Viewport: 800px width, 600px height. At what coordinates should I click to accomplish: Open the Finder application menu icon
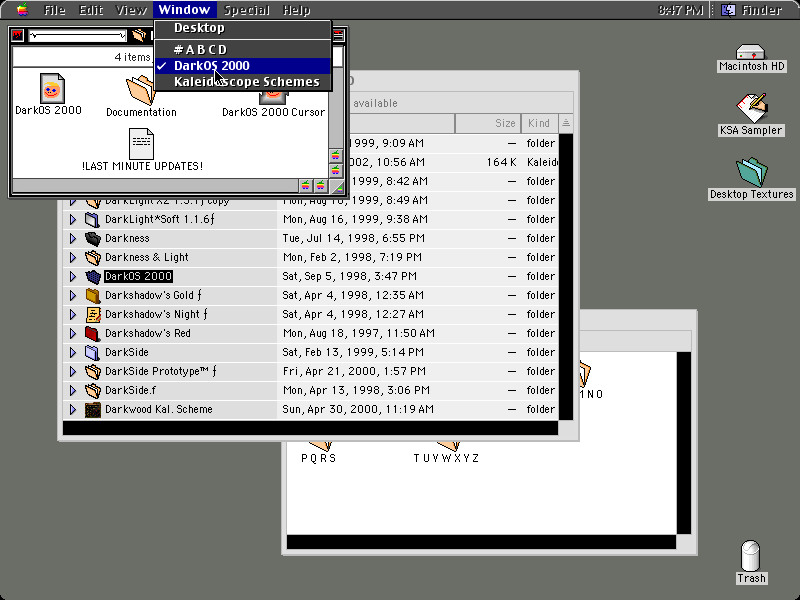click(728, 10)
